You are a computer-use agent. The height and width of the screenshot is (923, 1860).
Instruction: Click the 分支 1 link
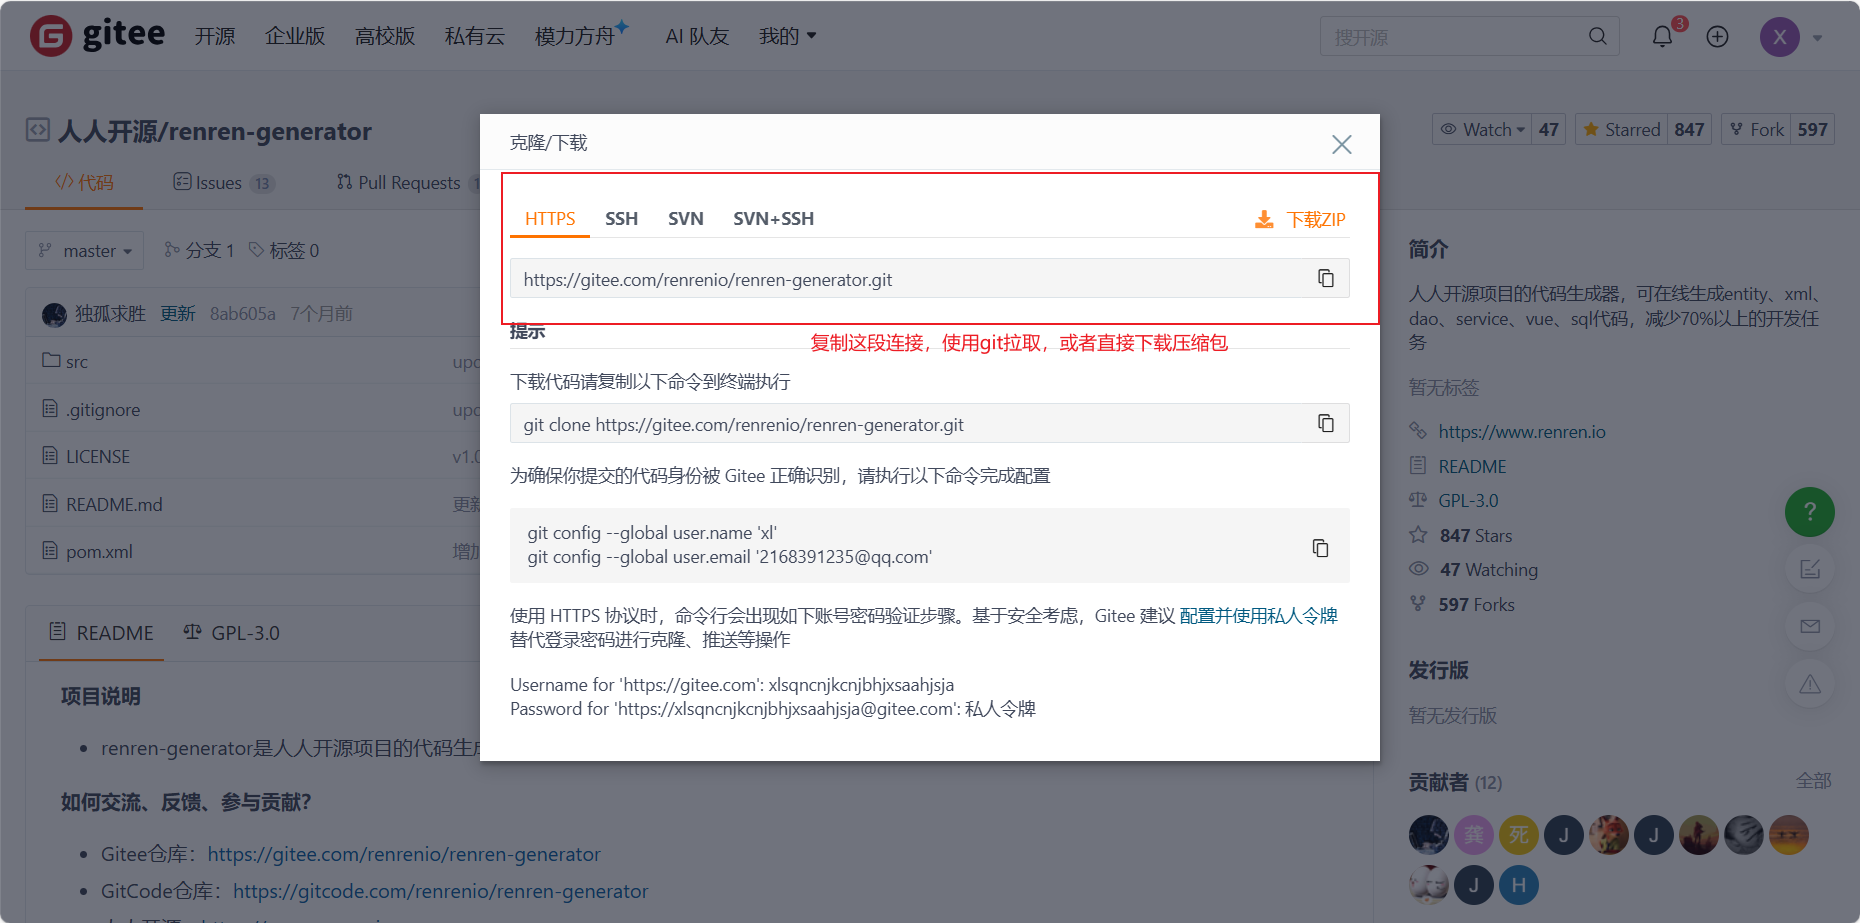[x=199, y=251]
